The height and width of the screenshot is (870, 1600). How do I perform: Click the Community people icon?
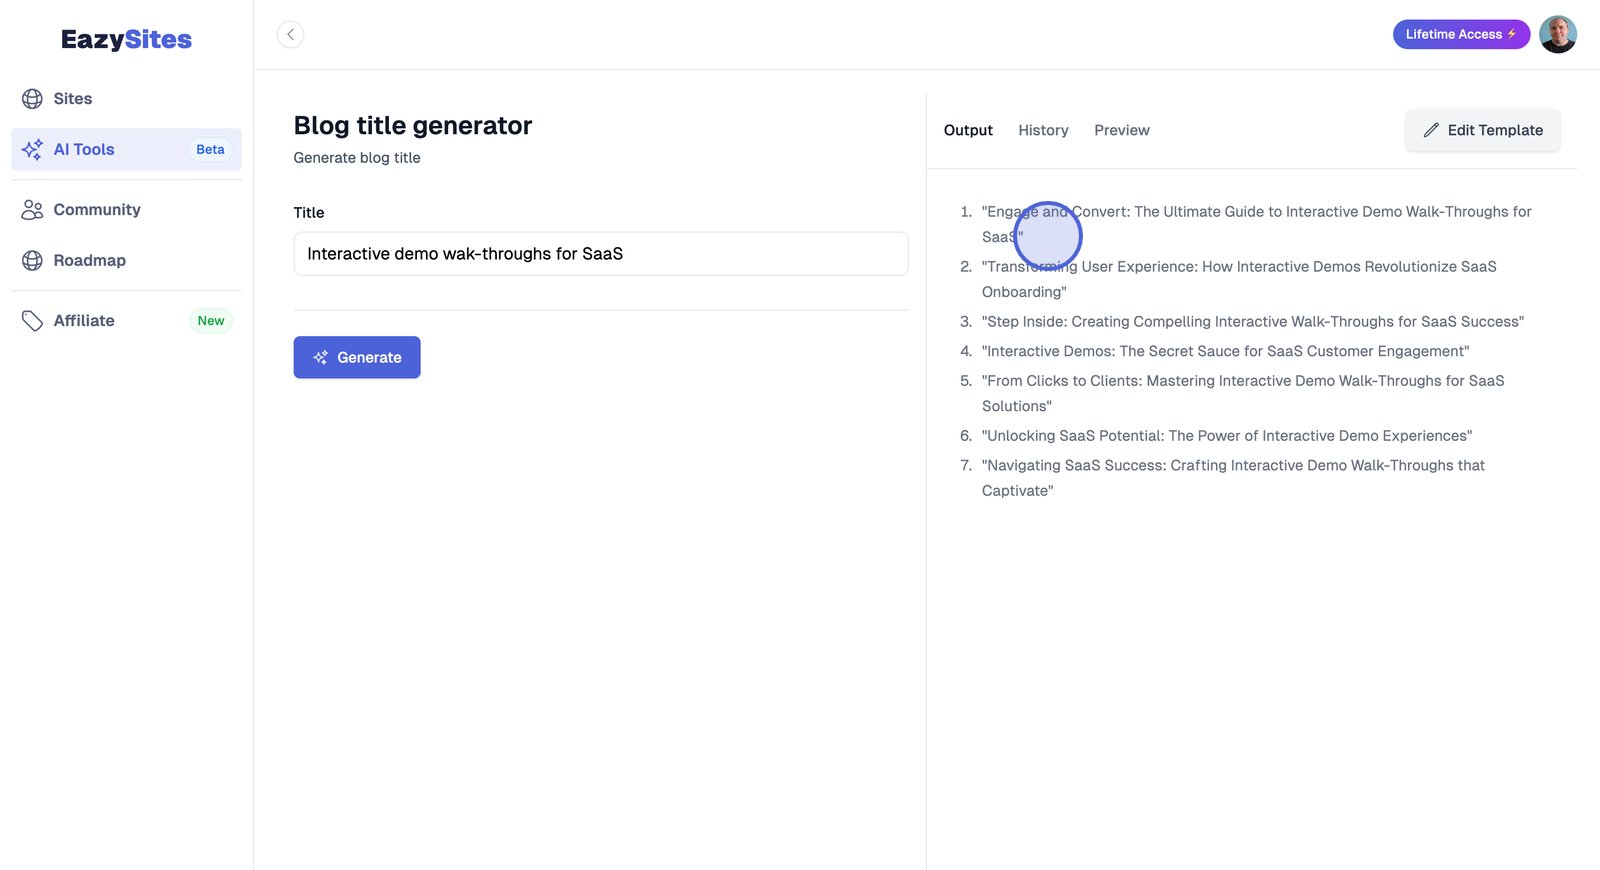coord(32,210)
